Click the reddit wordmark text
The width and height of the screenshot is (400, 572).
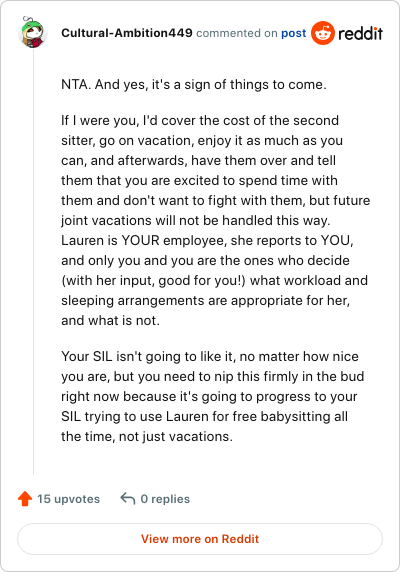[360, 33]
